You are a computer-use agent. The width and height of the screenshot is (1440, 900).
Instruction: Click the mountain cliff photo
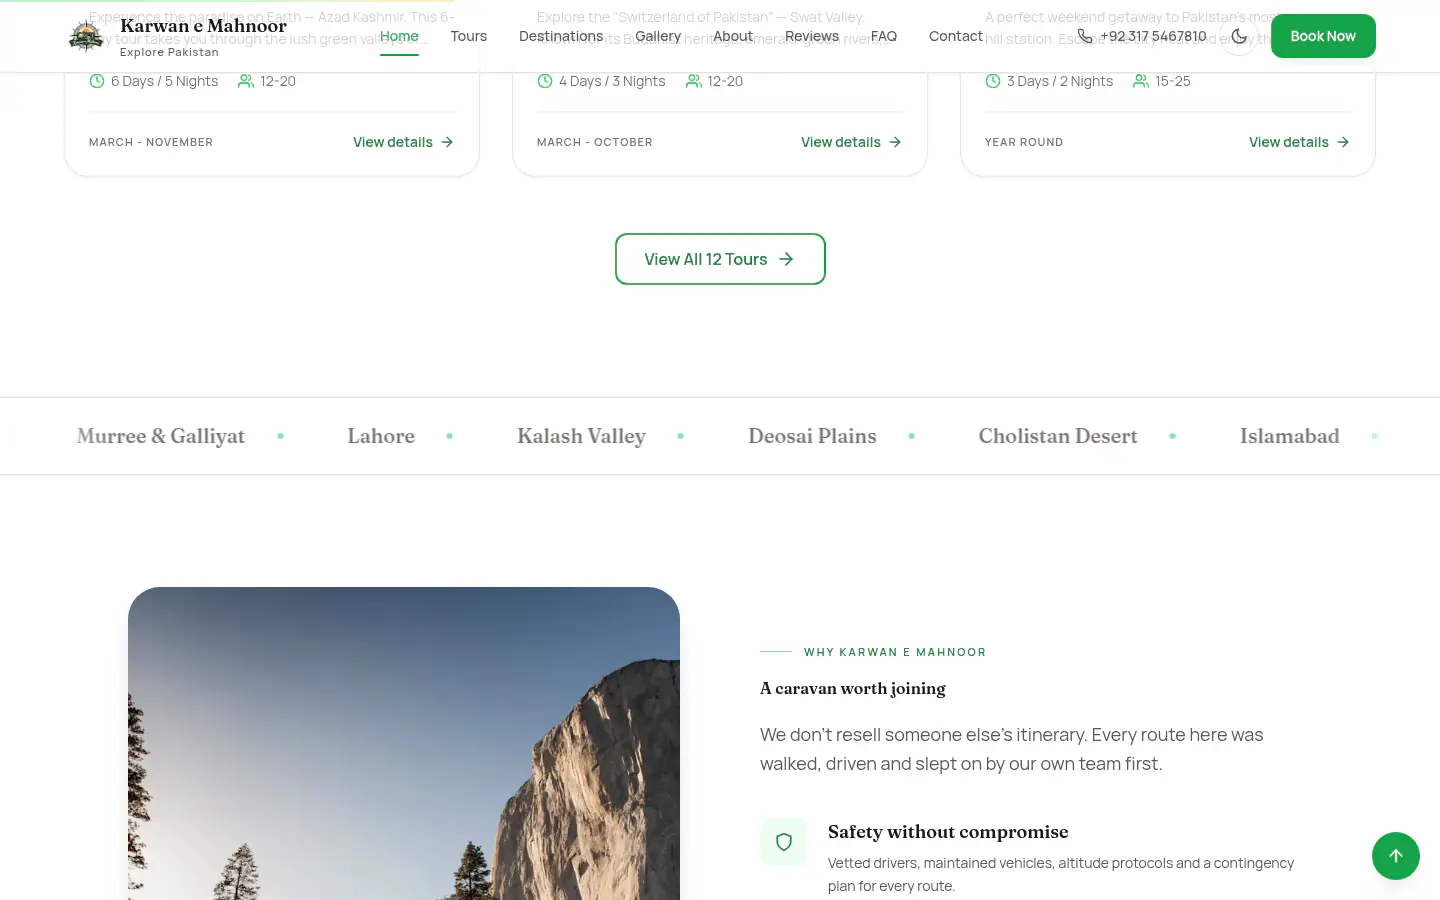point(404,744)
